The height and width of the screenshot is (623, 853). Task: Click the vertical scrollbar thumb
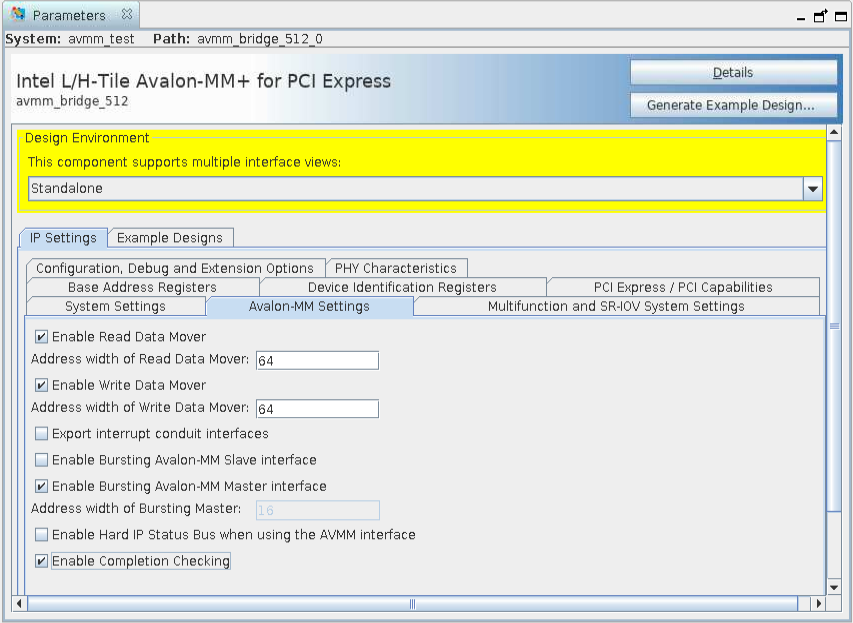coord(834,326)
